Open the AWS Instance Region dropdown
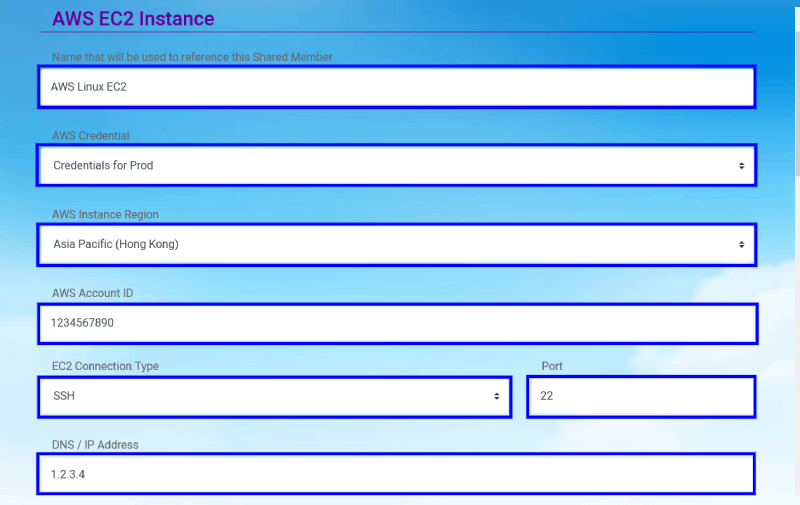800x505 pixels. click(x=396, y=244)
